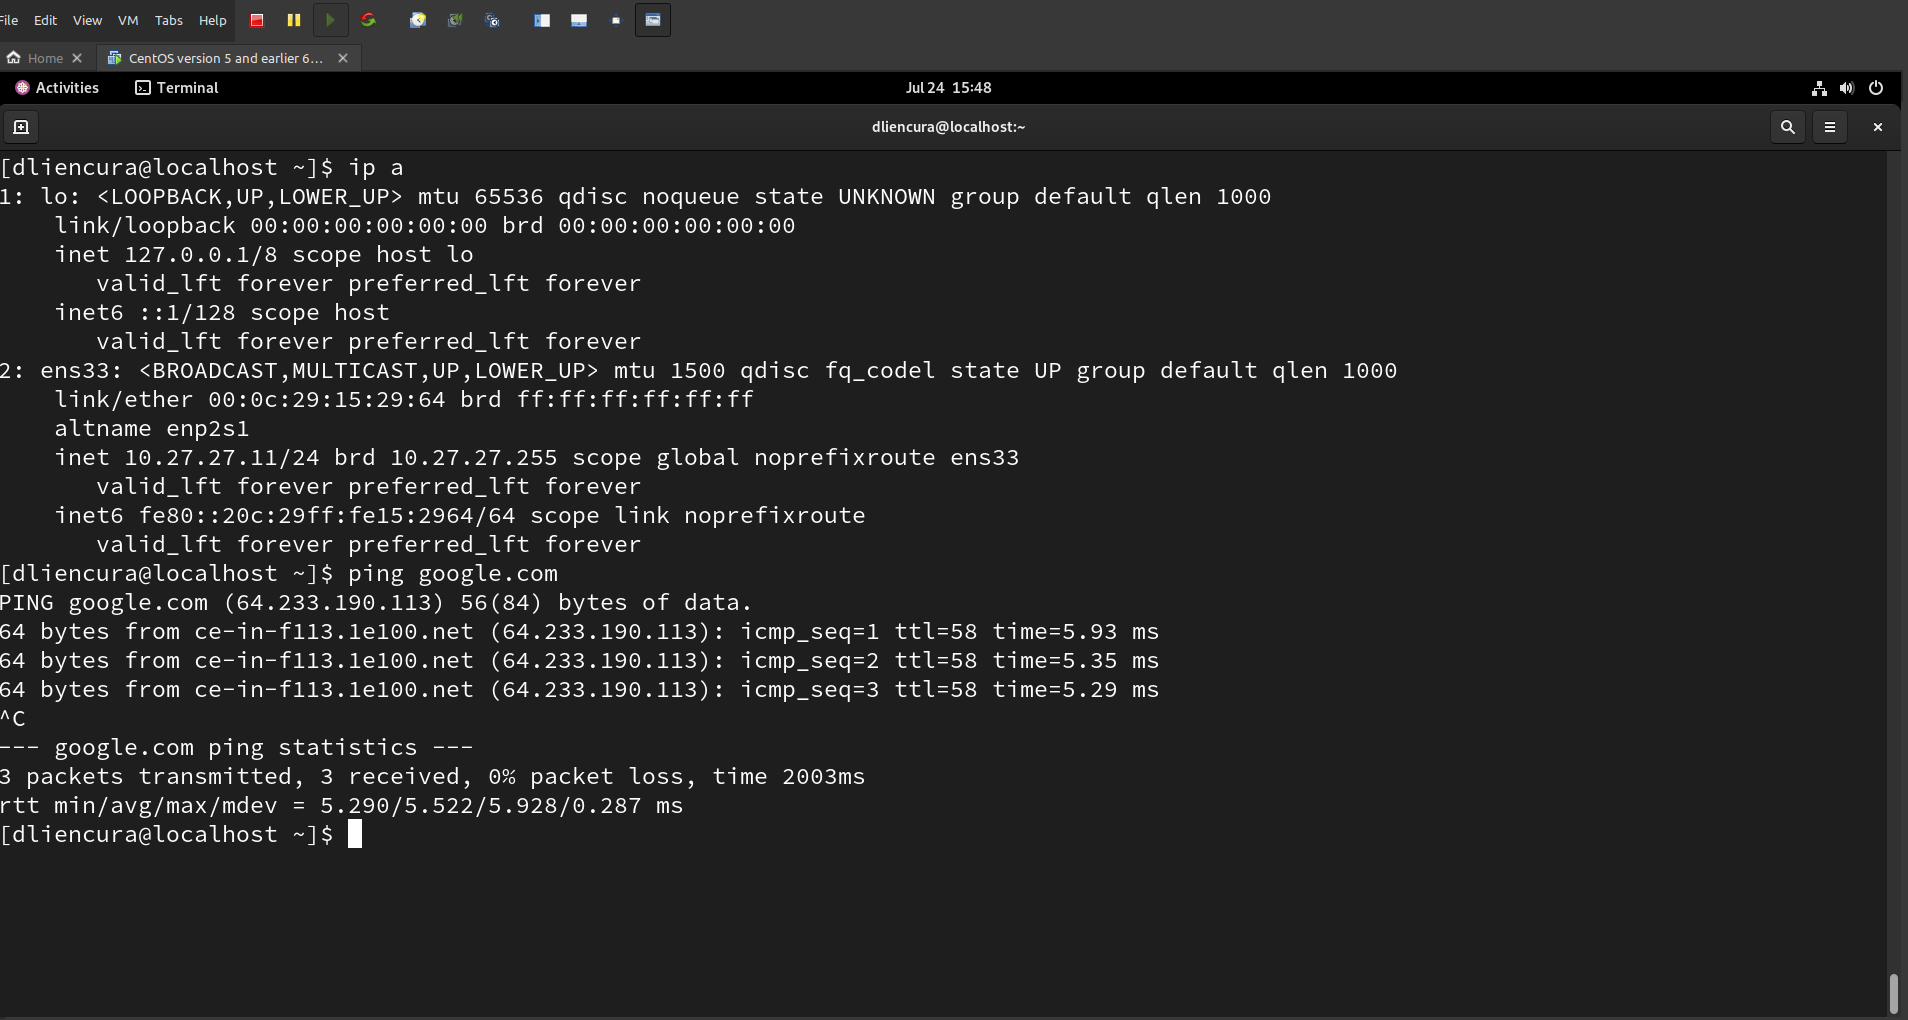Click the text altname enp2s1
This screenshot has width=1908, height=1020.
point(152,429)
